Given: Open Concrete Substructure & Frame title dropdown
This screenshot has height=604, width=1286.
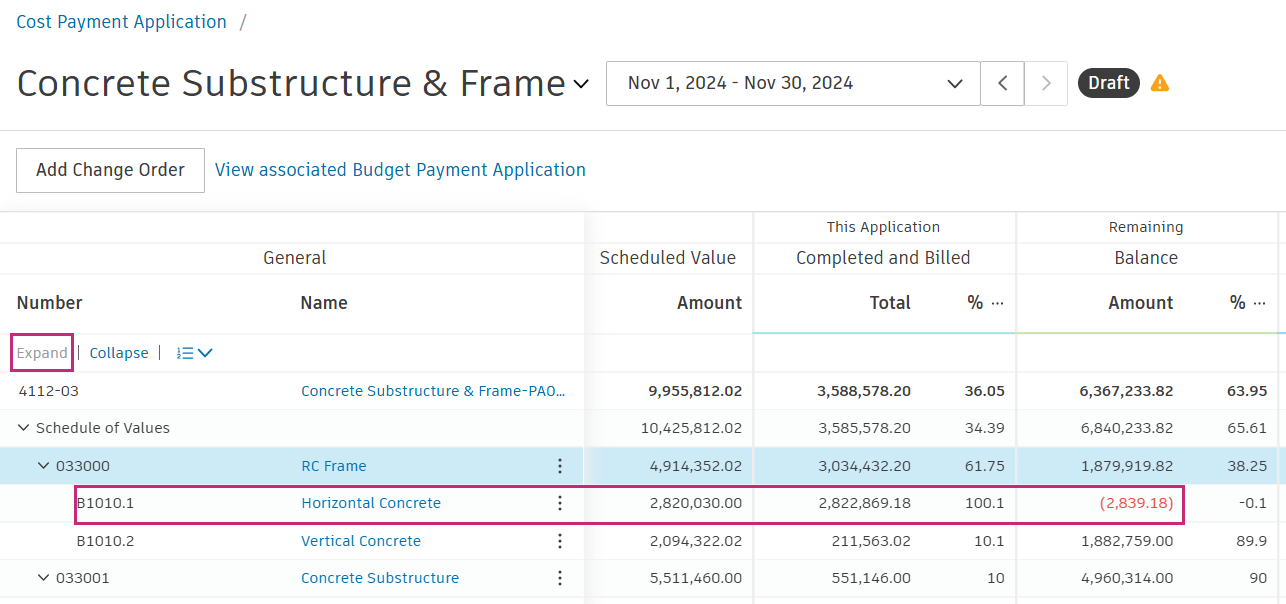Looking at the screenshot, I should [581, 85].
